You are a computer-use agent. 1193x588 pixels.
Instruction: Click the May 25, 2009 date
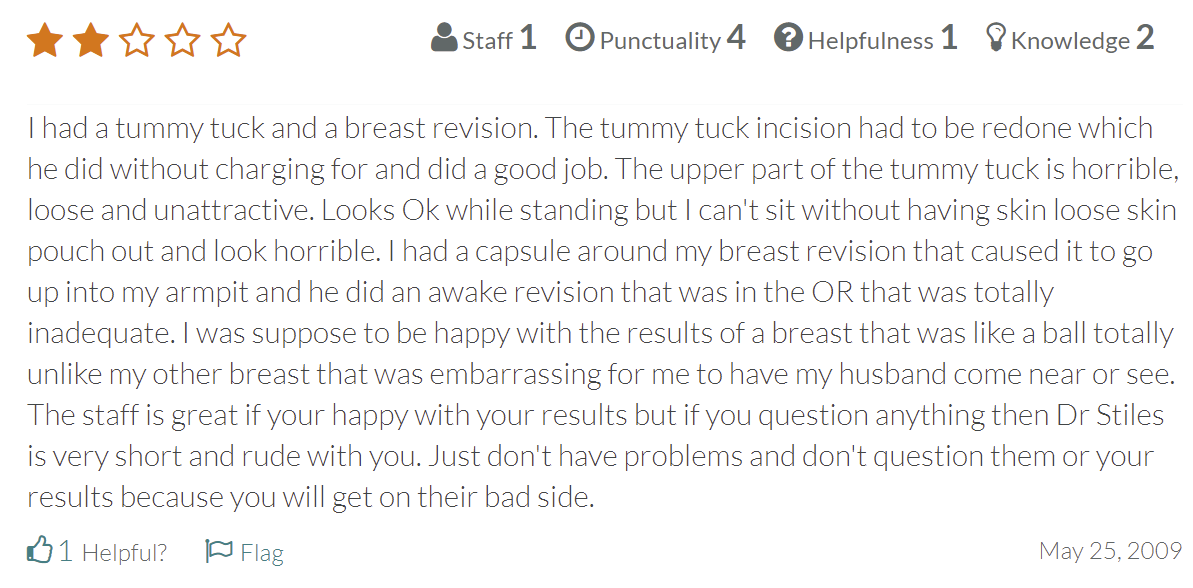(1111, 550)
